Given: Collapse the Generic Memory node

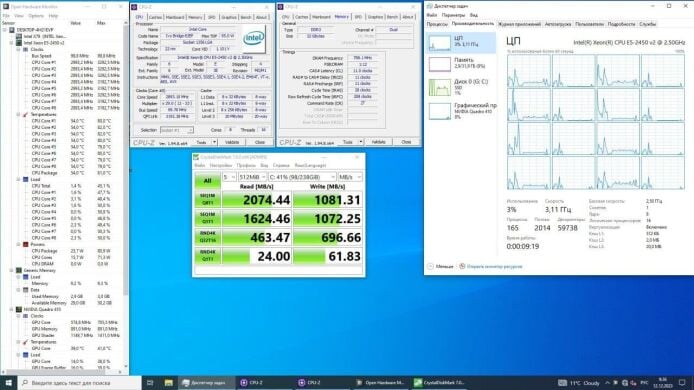Looking at the screenshot, I should tap(12, 270).
